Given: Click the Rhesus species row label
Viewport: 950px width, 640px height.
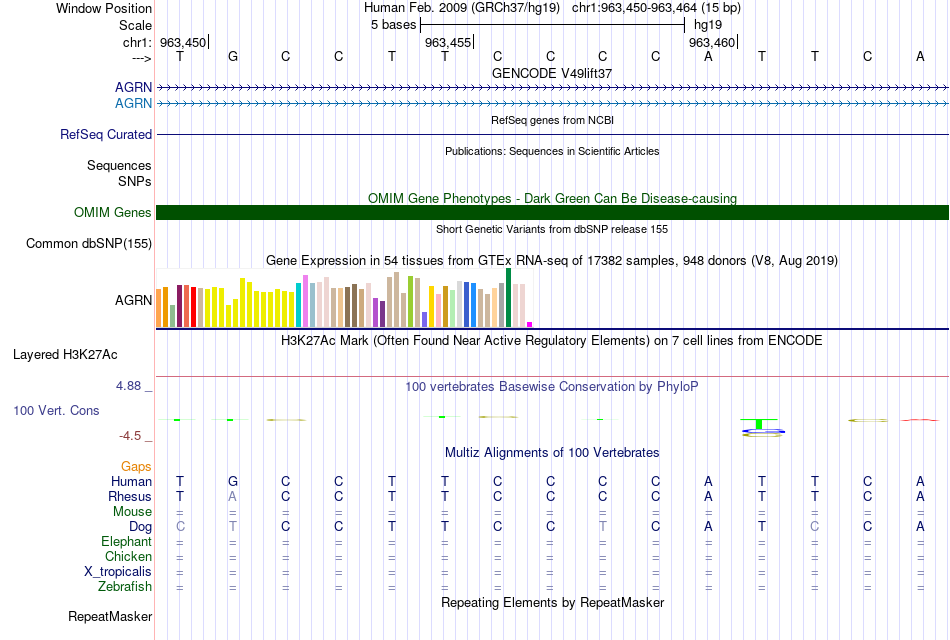Looking at the screenshot, I should point(130,496).
